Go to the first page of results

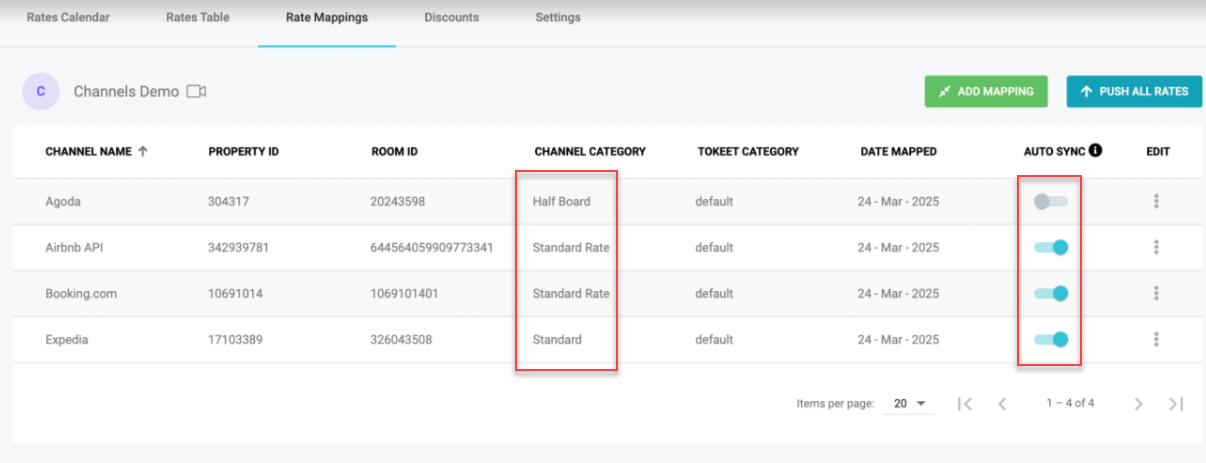(x=964, y=403)
